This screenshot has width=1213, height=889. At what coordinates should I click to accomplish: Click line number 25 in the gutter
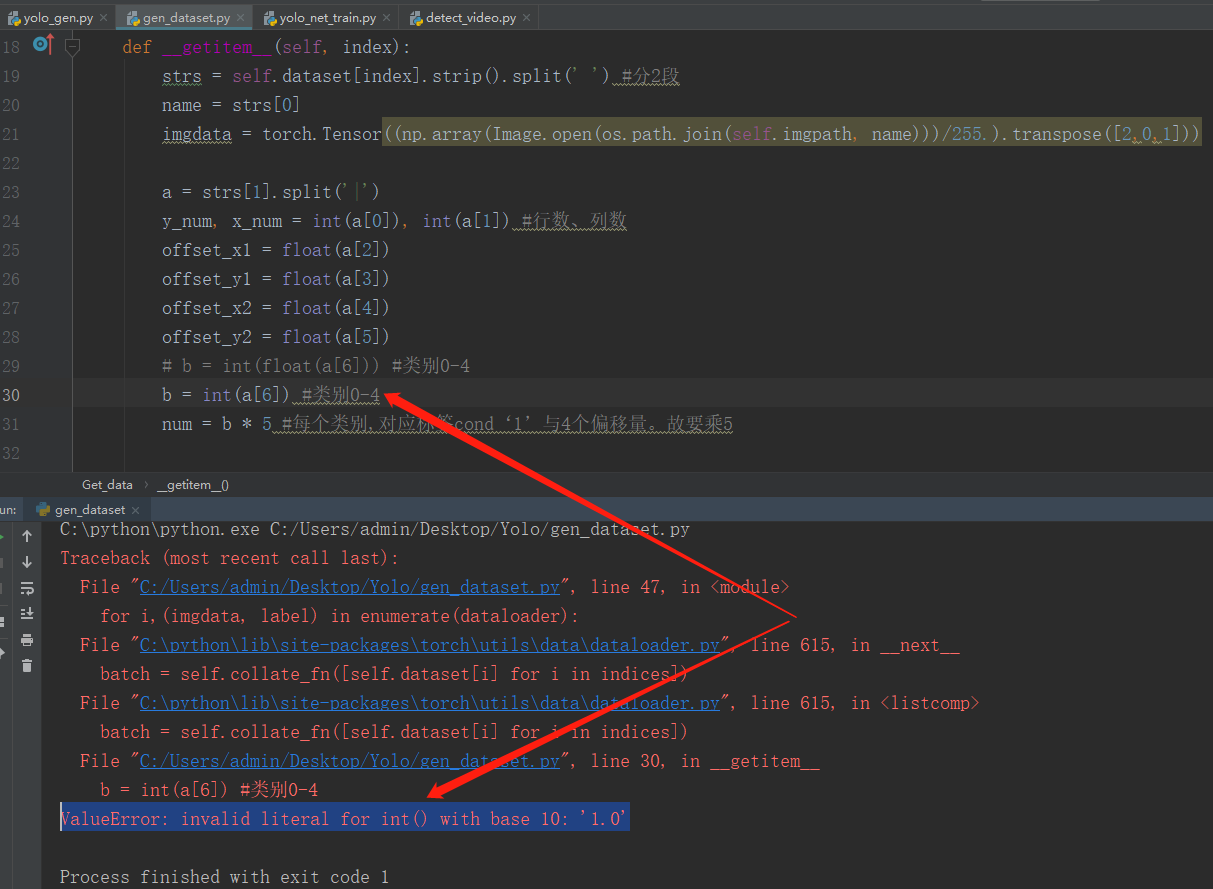coord(10,250)
